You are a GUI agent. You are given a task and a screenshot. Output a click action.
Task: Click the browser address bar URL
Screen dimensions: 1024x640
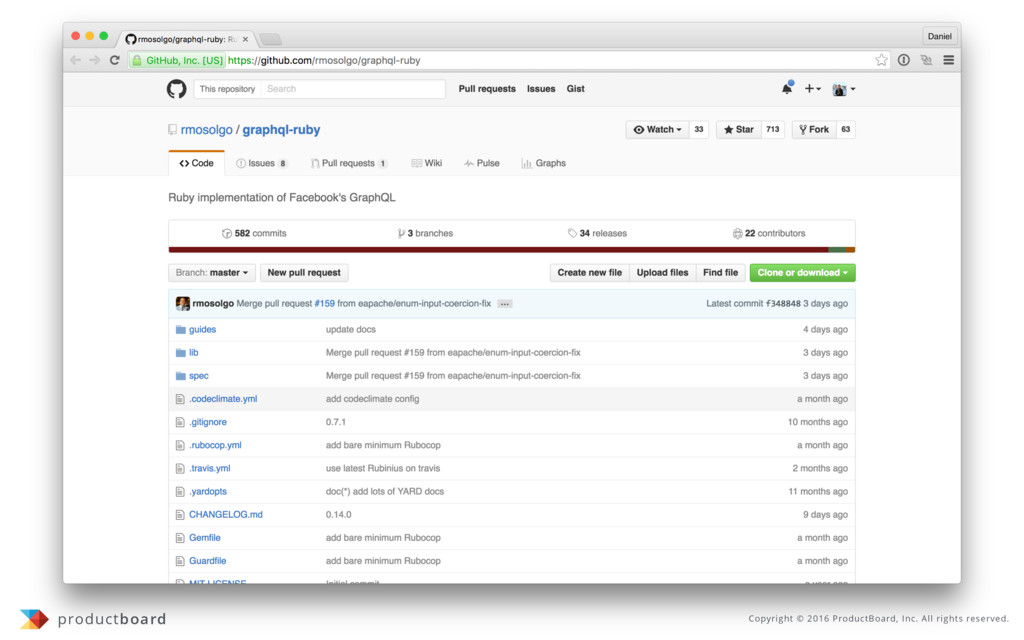tap(324, 60)
